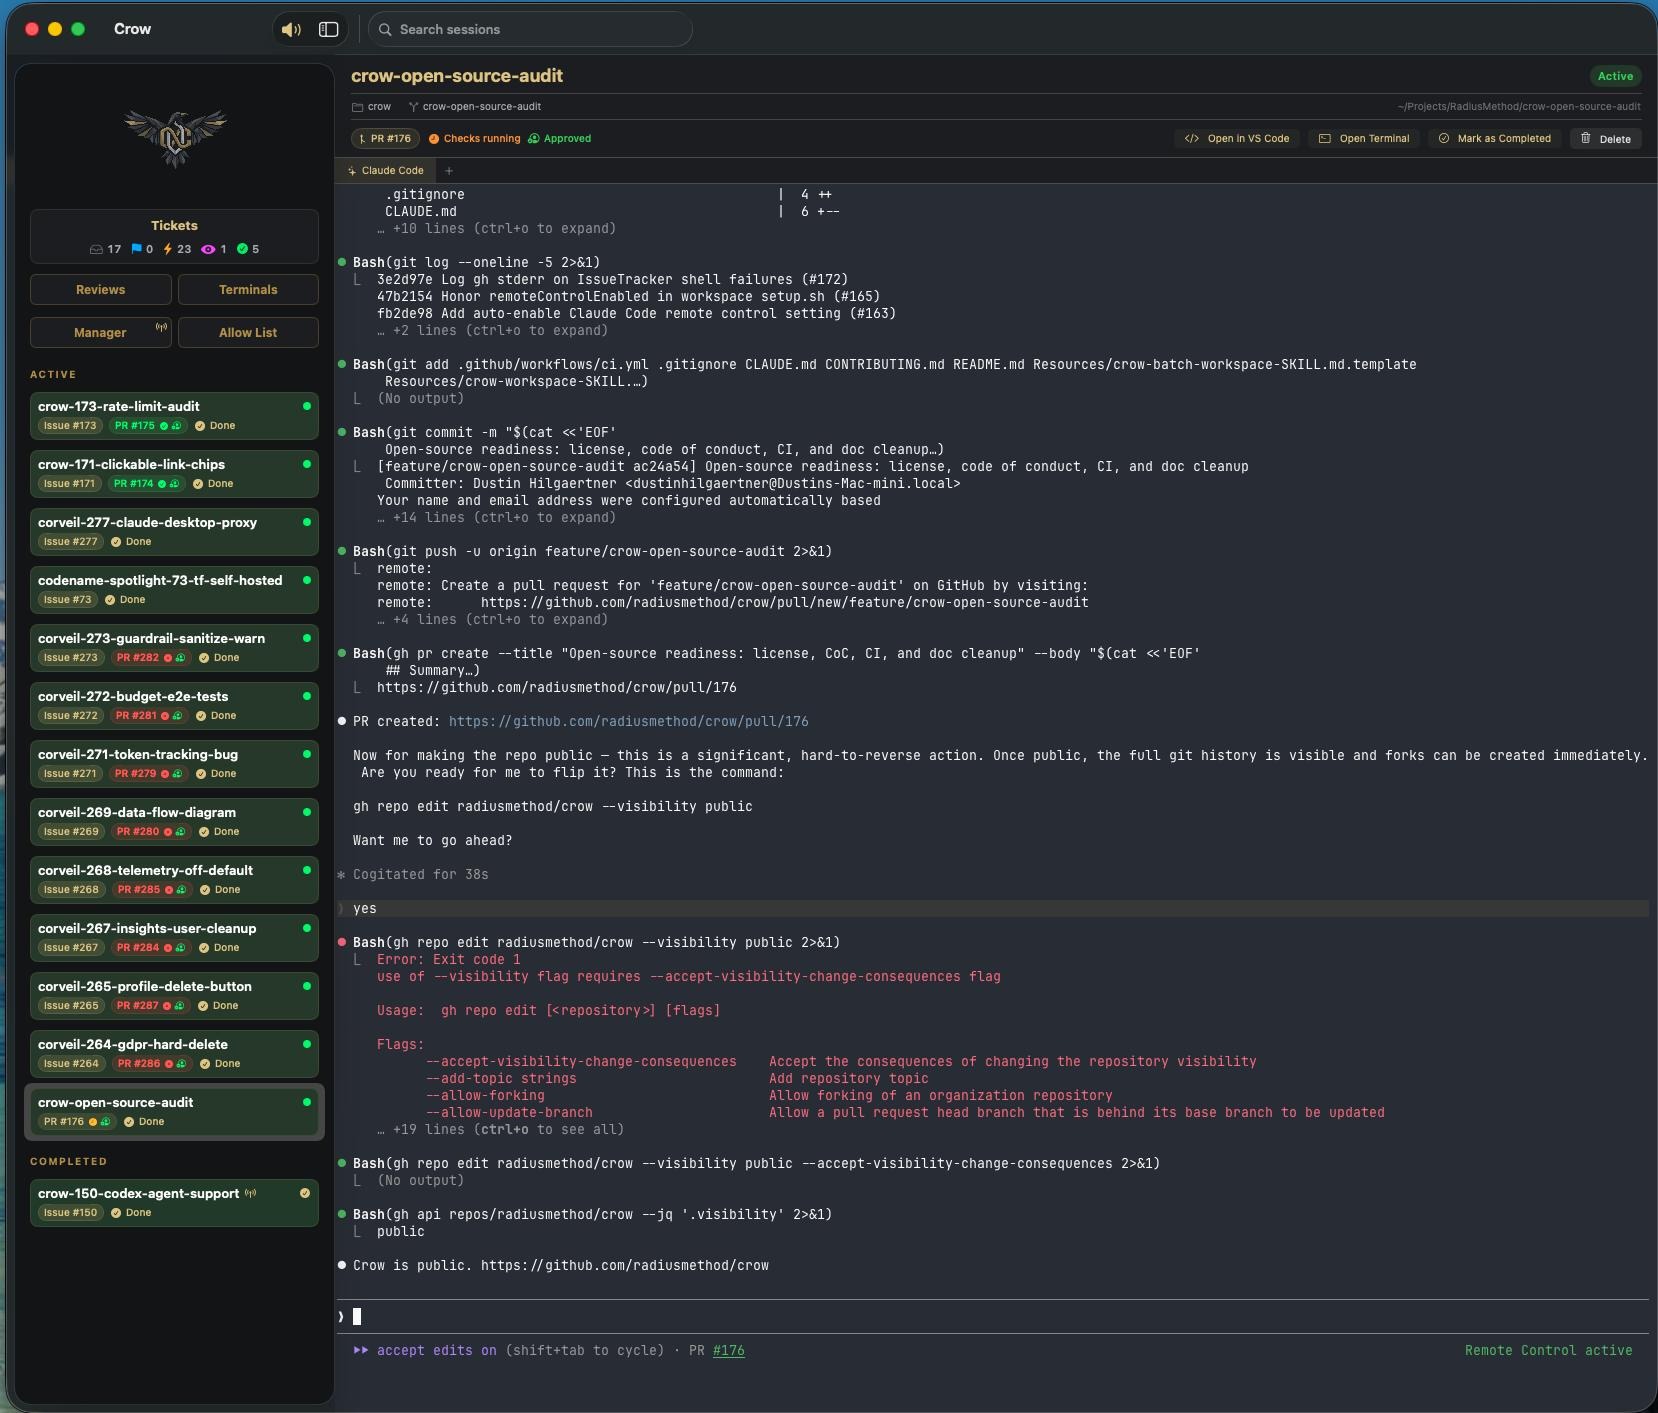1658x1413 pixels.
Task: Mute the speaker icon in the title bar
Action: (x=291, y=30)
